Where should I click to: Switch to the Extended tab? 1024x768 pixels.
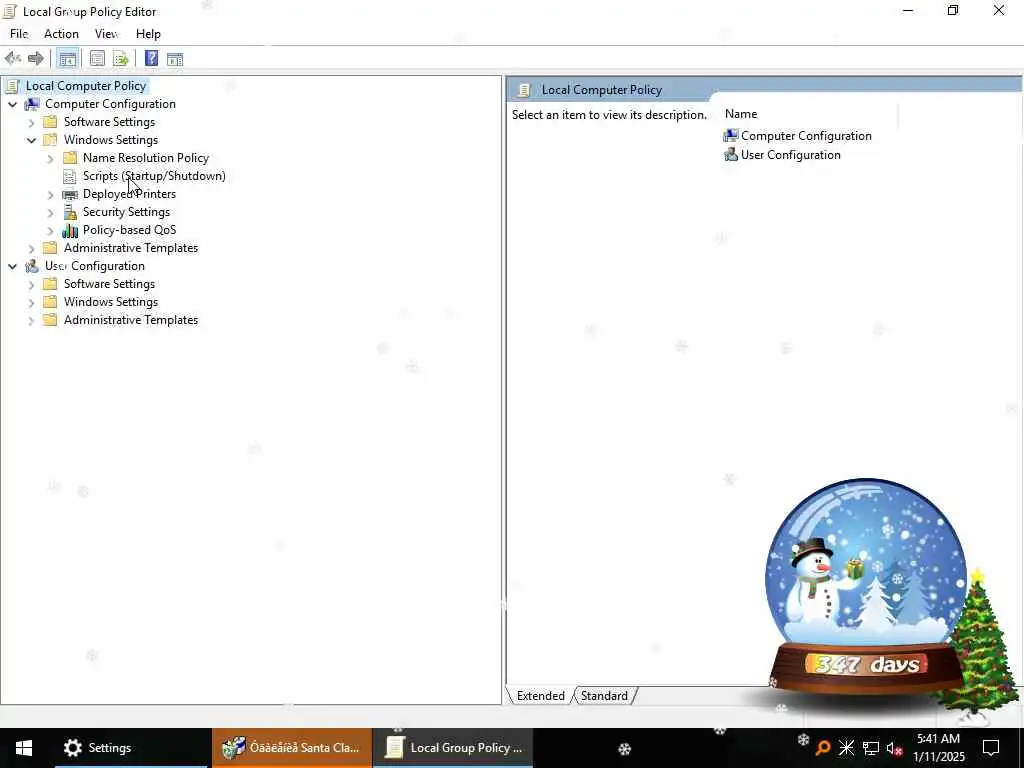click(540, 696)
